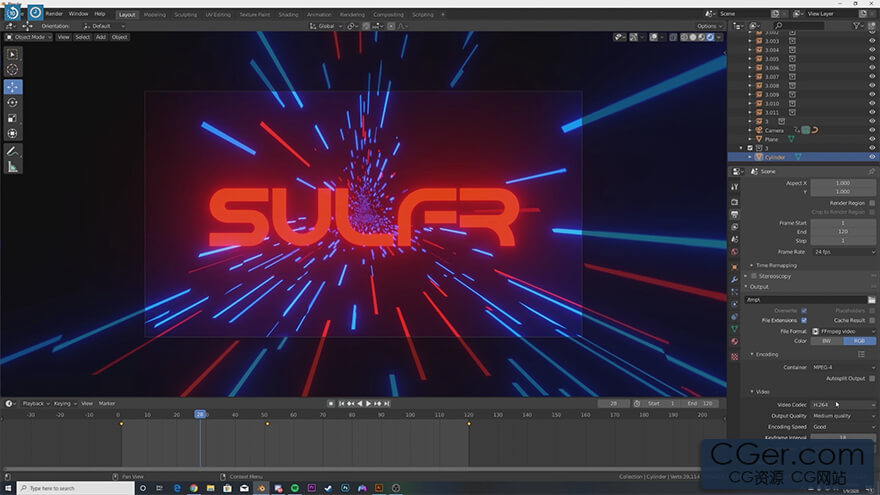880x495 pixels.
Task: Open the timeline Keying menu
Action: 65,404
